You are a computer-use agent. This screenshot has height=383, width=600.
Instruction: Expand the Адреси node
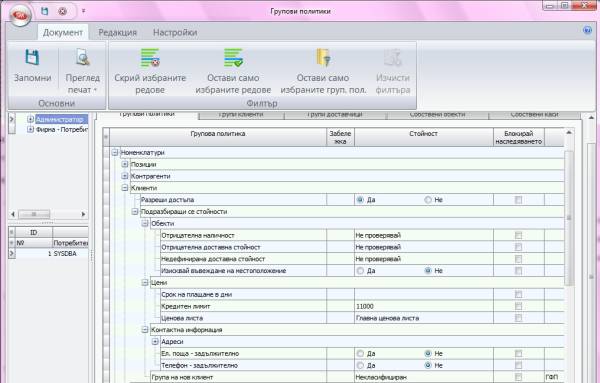tap(155, 341)
